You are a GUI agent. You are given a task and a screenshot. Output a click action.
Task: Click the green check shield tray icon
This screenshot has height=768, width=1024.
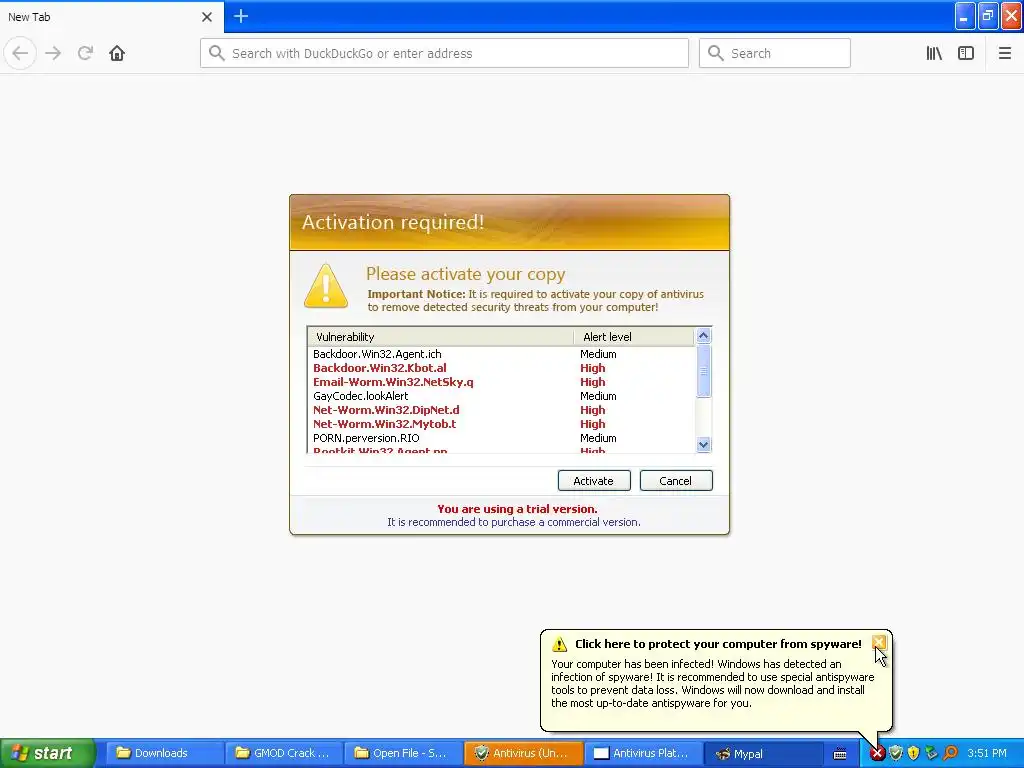[x=895, y=754]
